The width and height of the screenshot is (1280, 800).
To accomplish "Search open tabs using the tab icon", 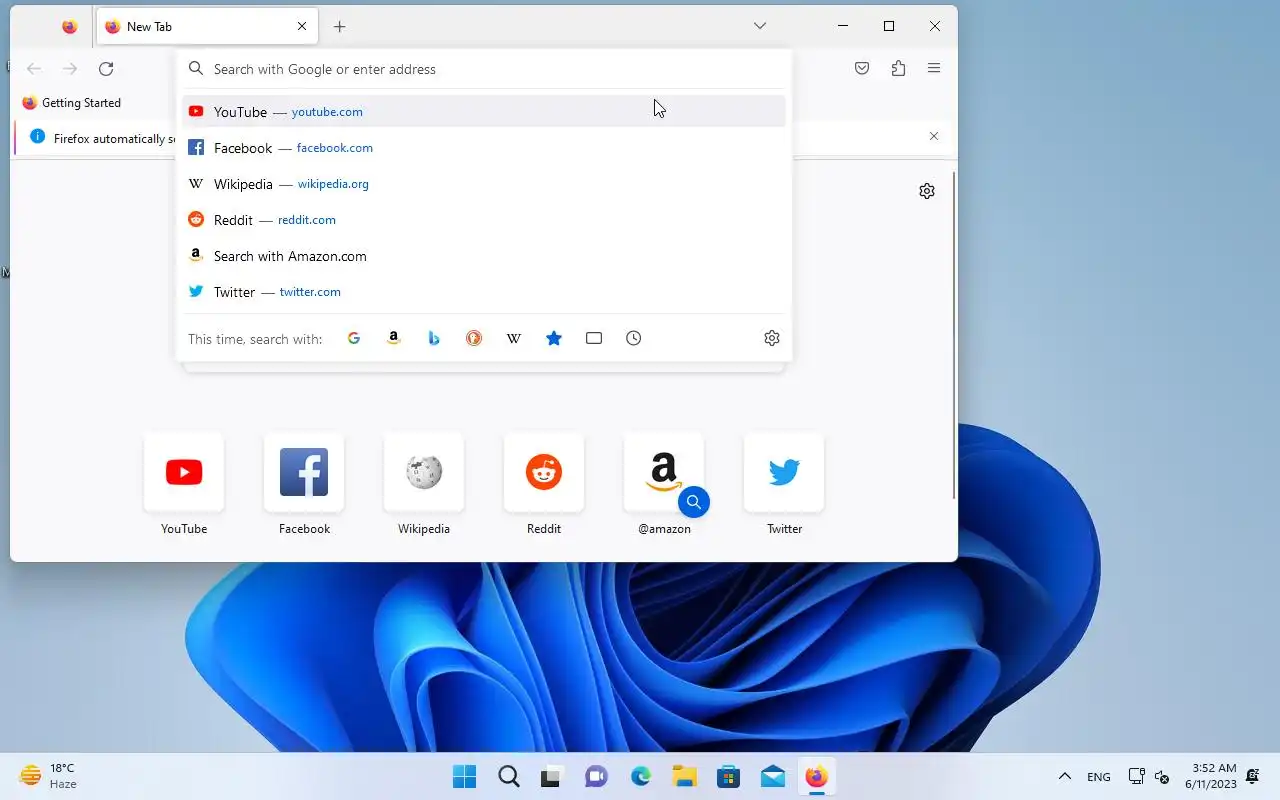I will click(594, 338).
